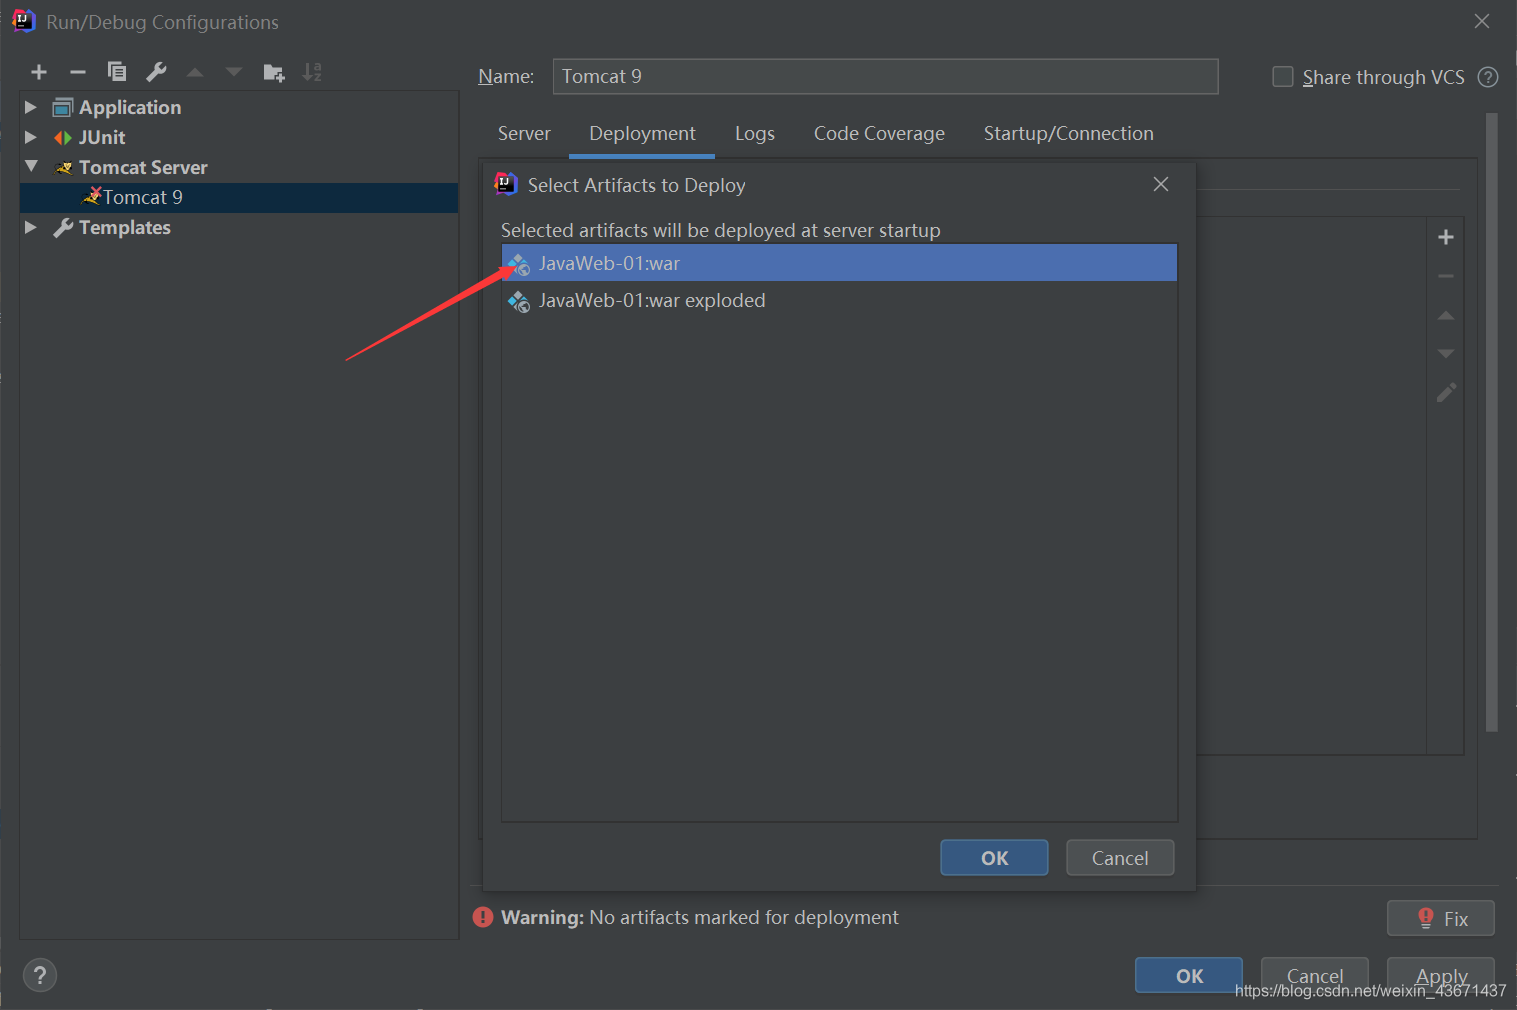Click the Share through VCS help icon
The height and width of the screenshot is (1010, 1517).
(1488, 77)
